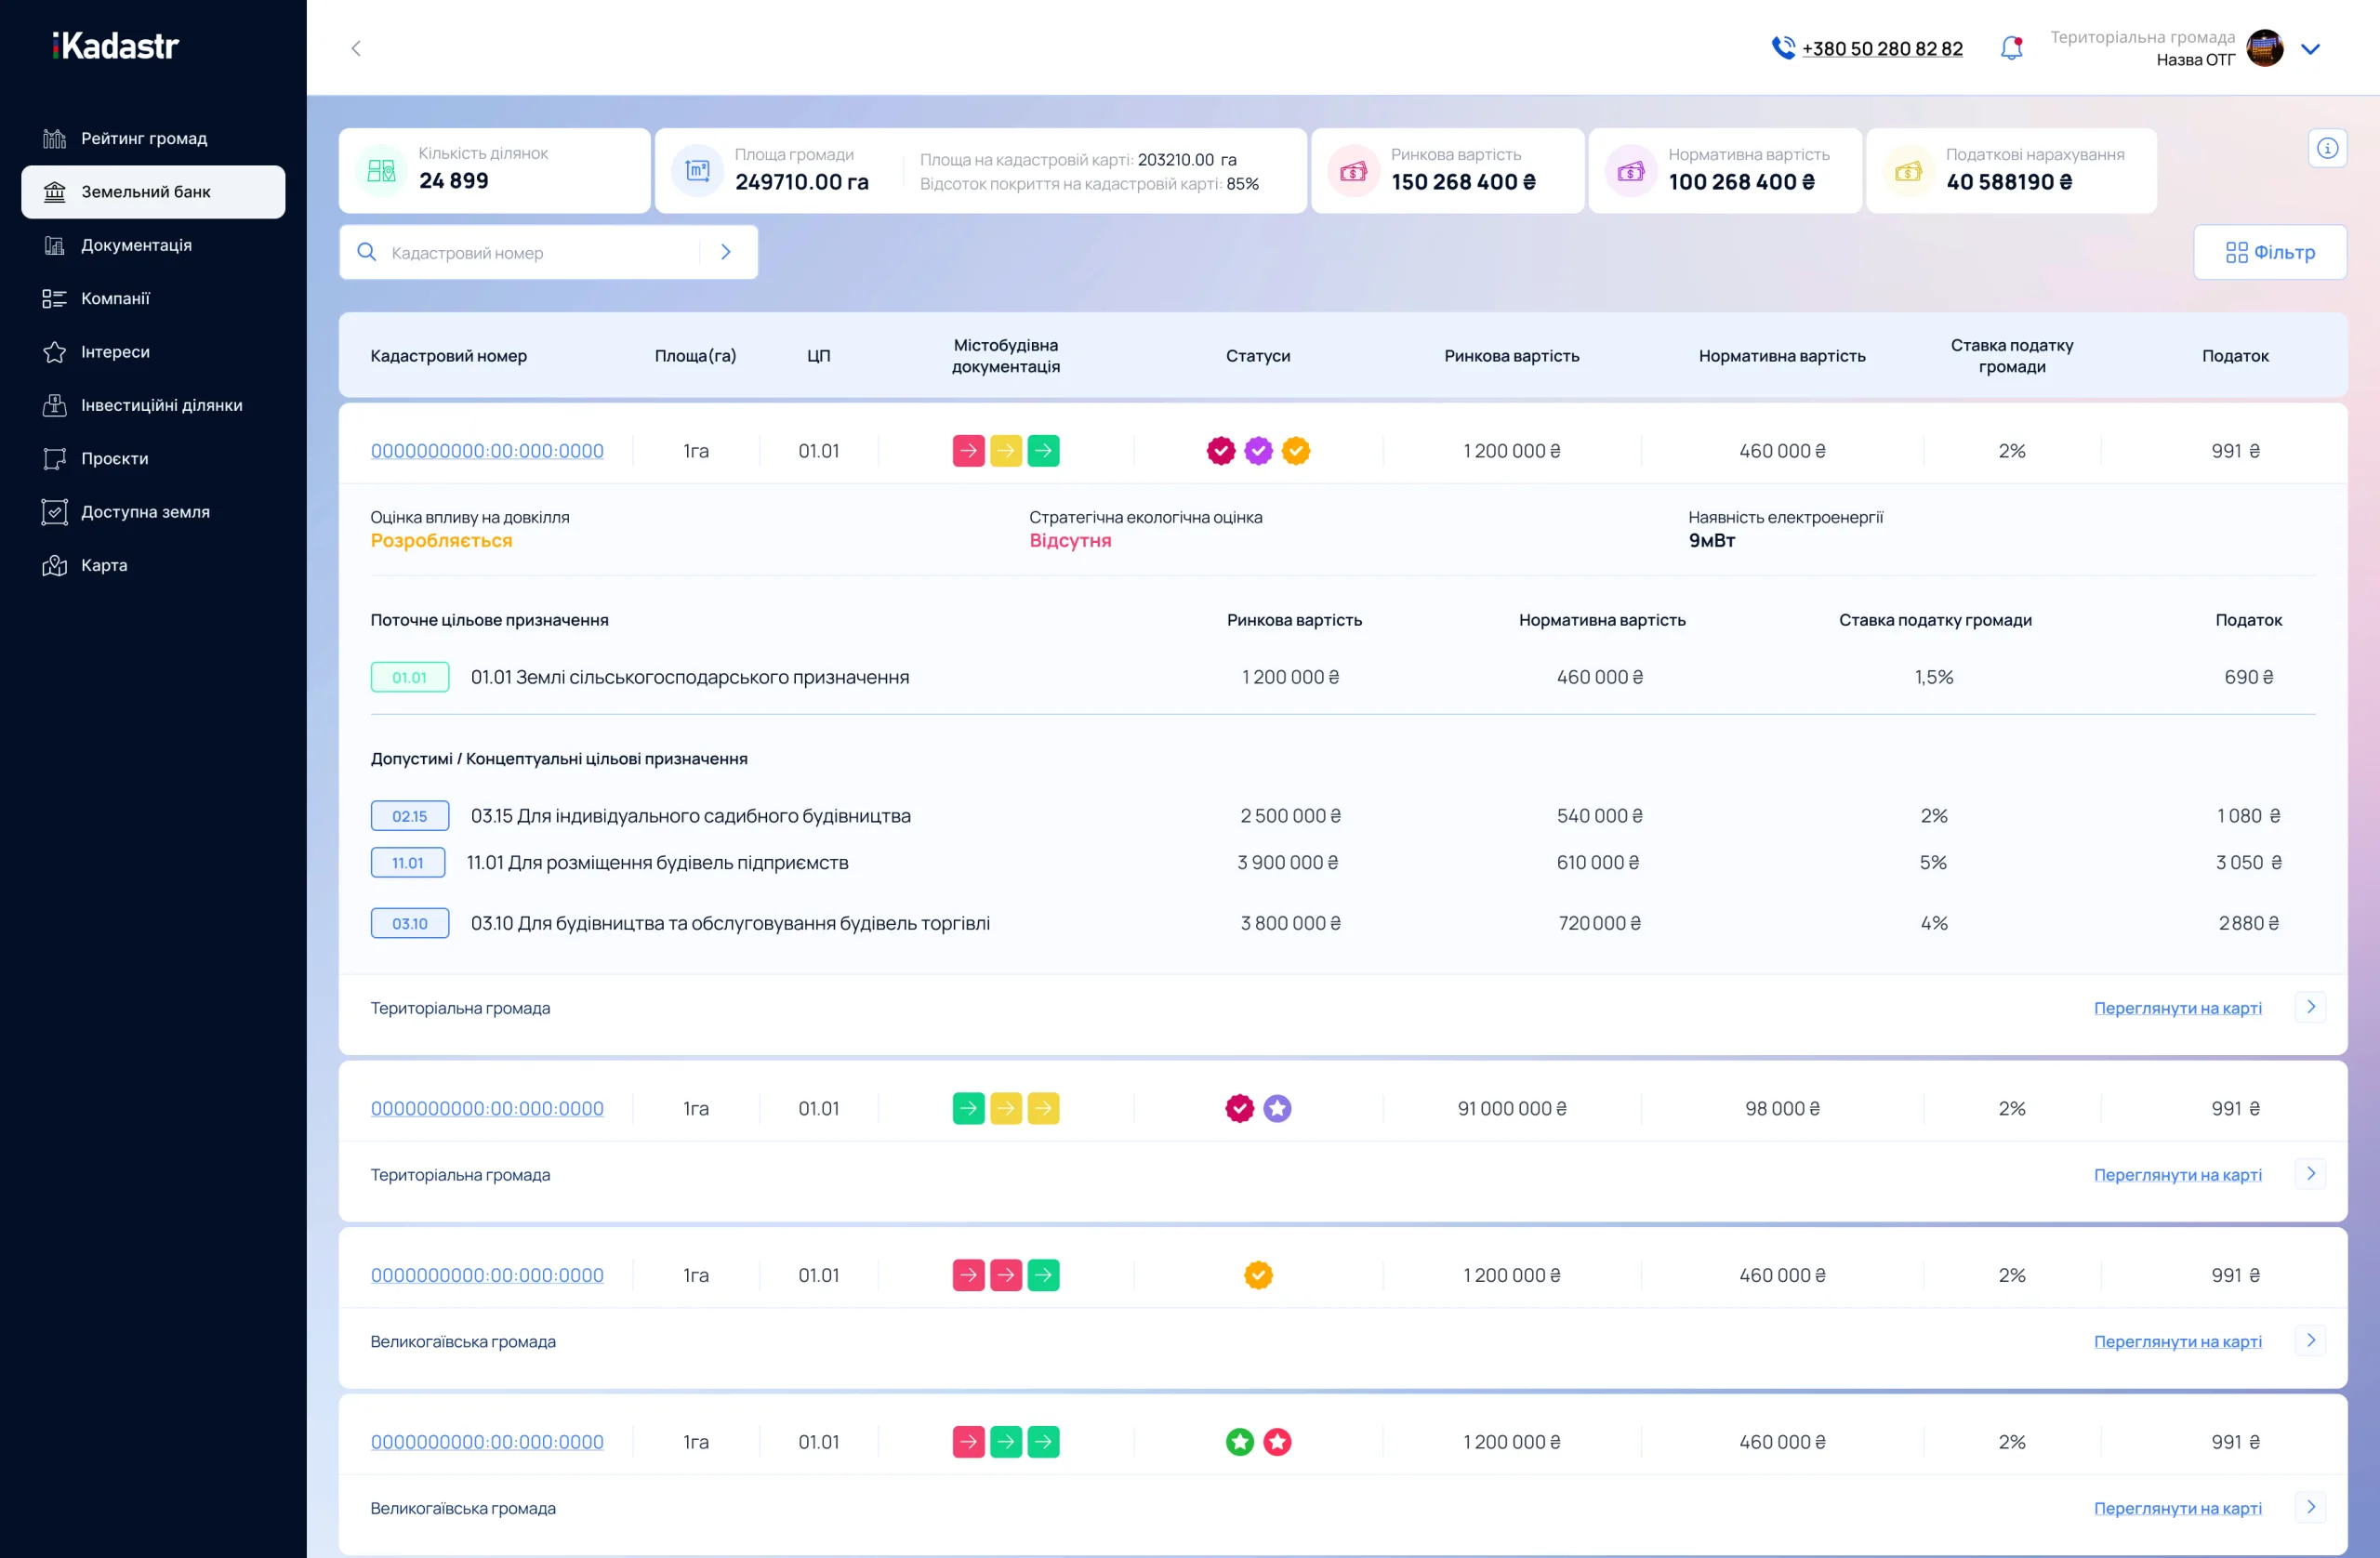Click the phone call icon
Screen dimensions: 2380x1558
[x=1782, y=48]
